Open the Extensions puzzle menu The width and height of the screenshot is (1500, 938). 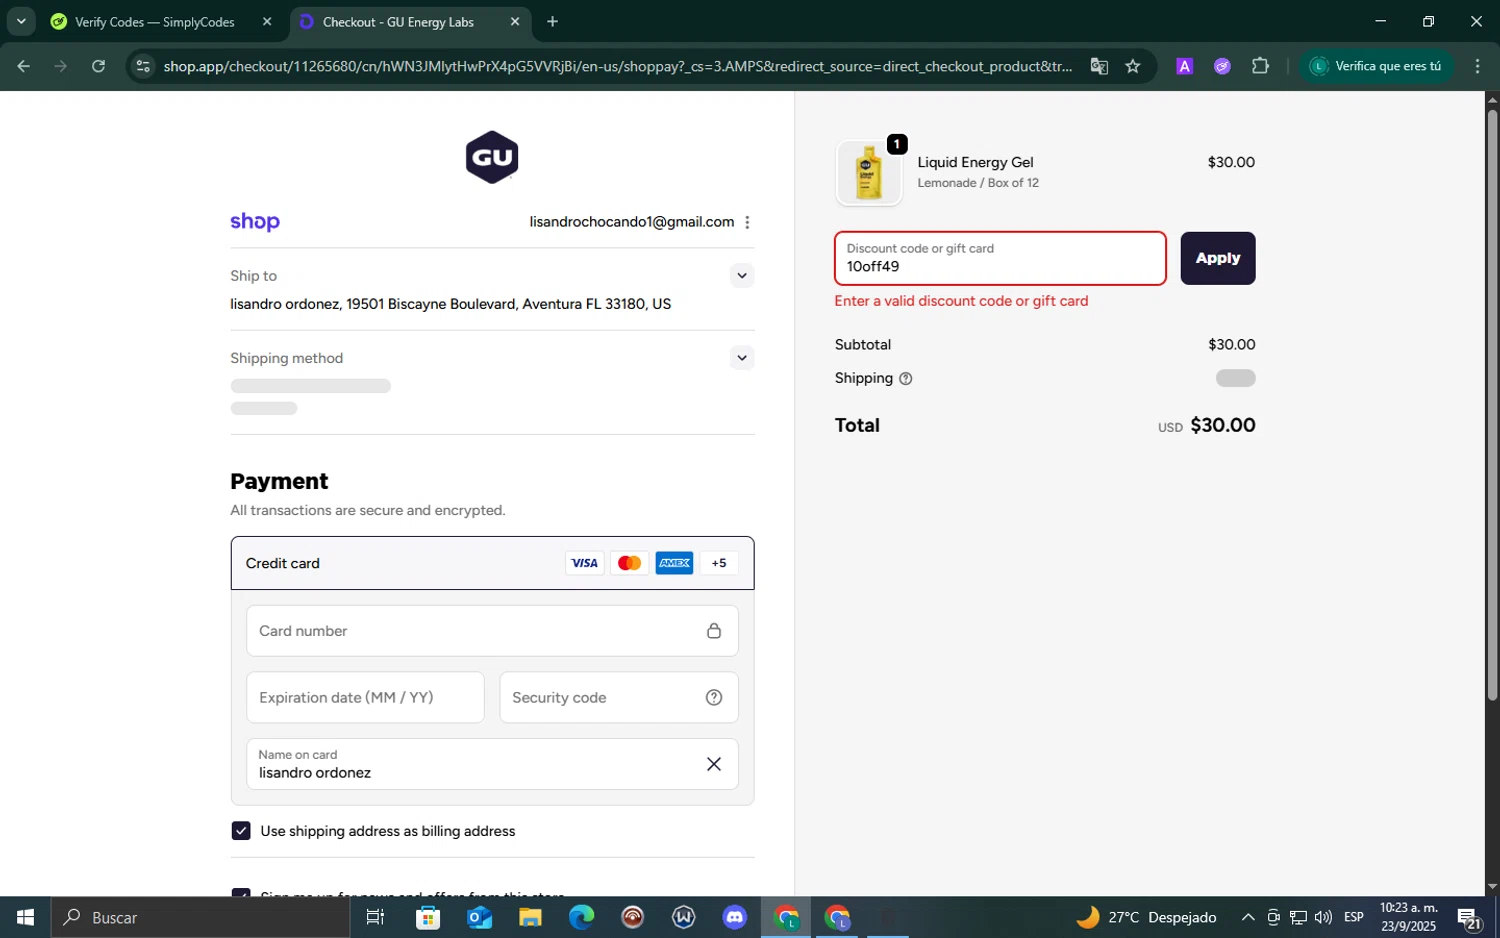(x=1260, y=66)
